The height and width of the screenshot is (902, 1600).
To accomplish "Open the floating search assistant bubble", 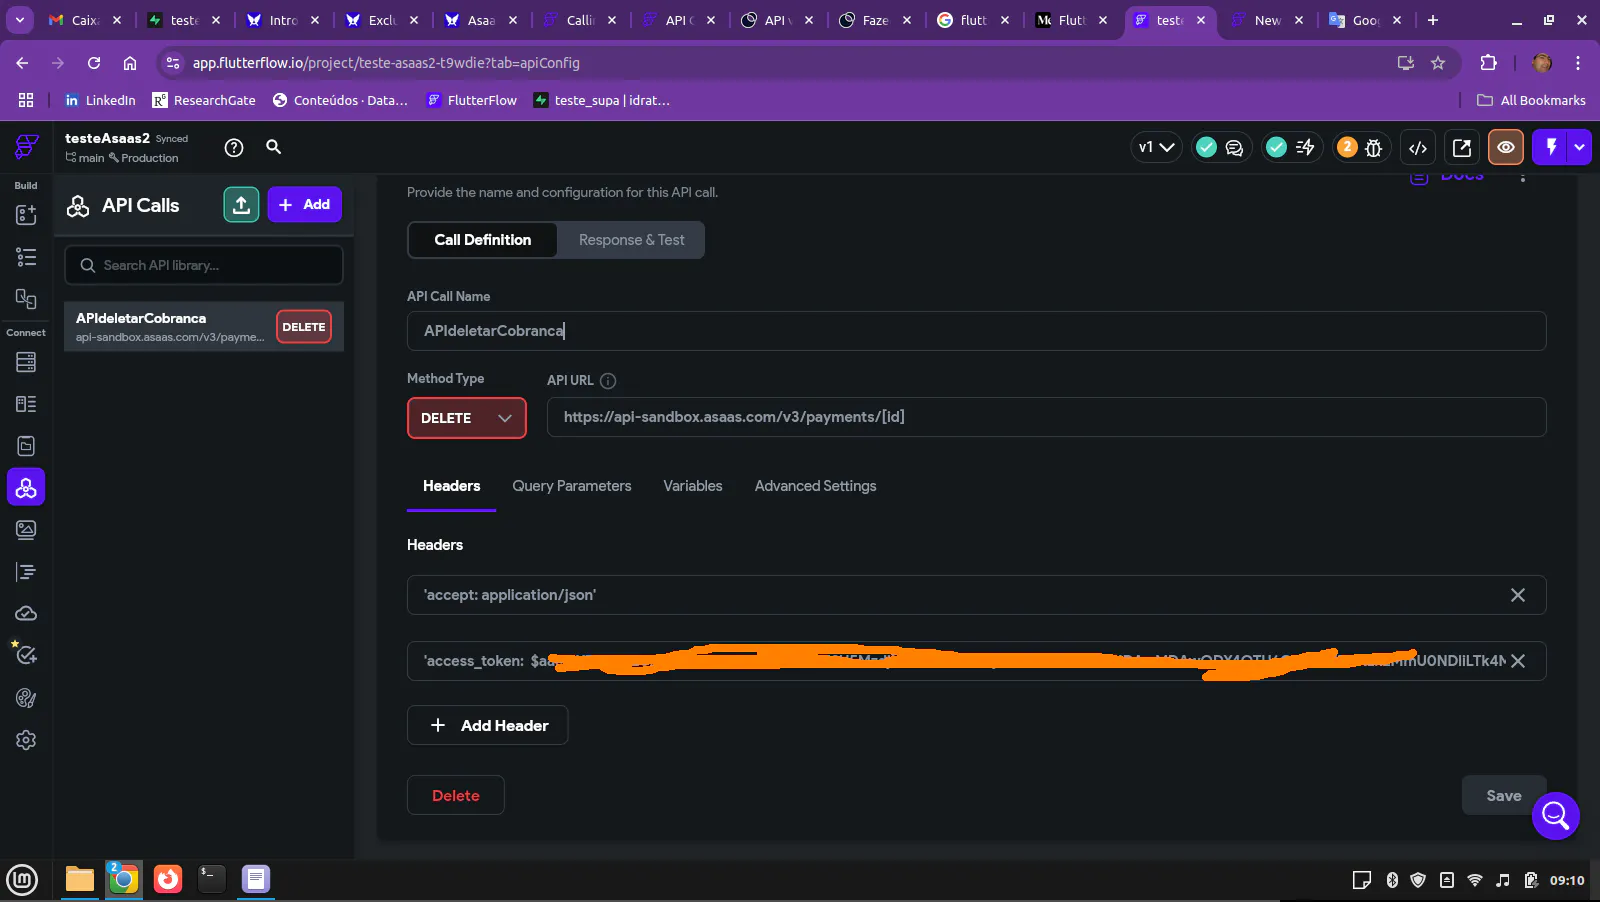I will (1556, 816).
